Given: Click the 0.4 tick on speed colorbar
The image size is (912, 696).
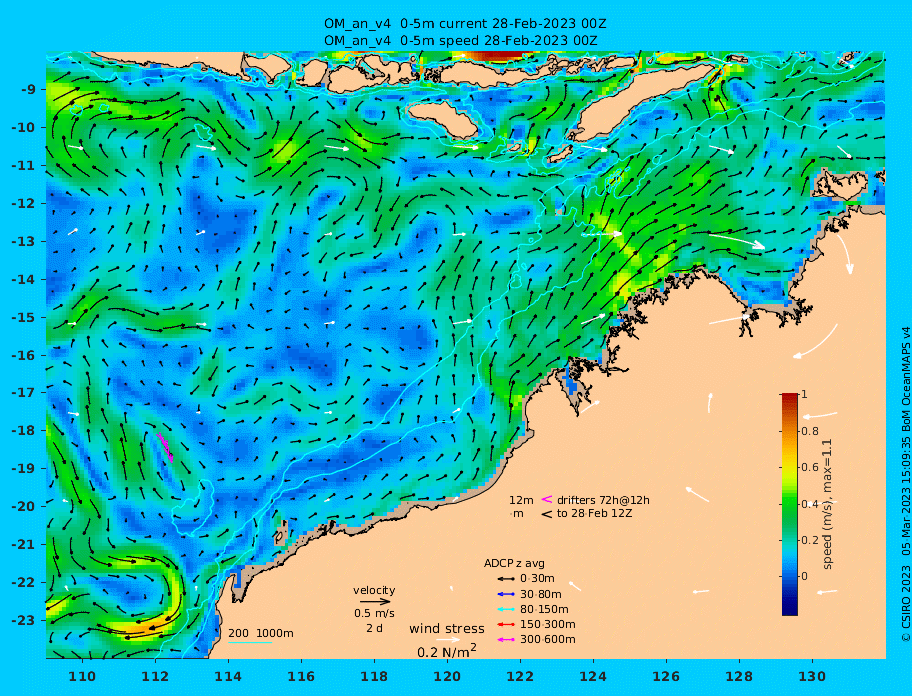Looking at the screenshot, I should pyautogui.click(x=811, y=504).
